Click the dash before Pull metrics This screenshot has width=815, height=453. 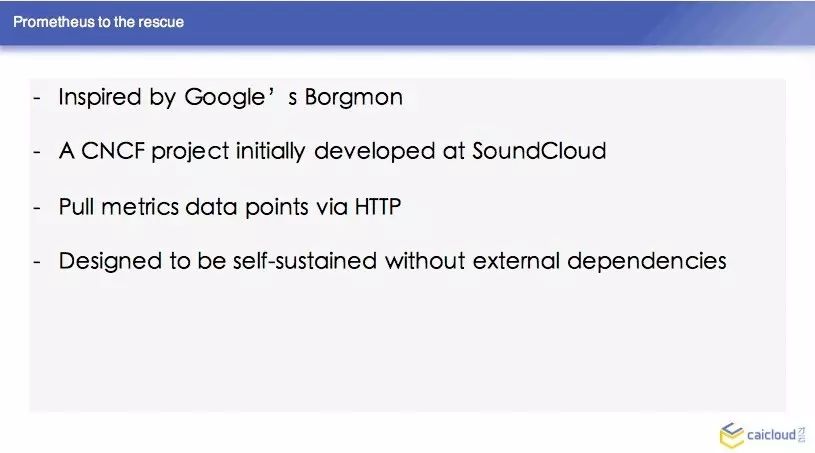point(37,207)
